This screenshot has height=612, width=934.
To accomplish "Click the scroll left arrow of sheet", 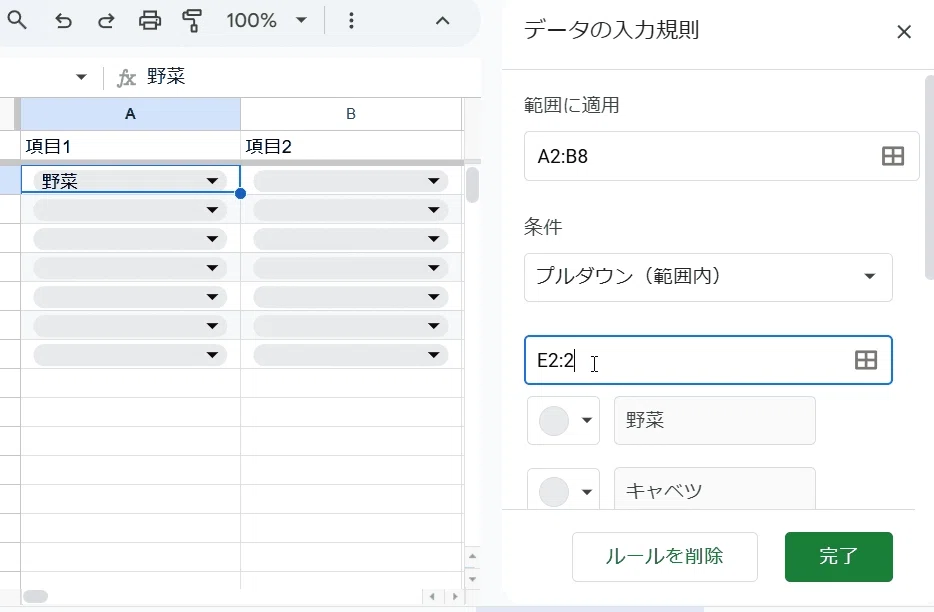I will pyautogui.click(x=432, y=597).
